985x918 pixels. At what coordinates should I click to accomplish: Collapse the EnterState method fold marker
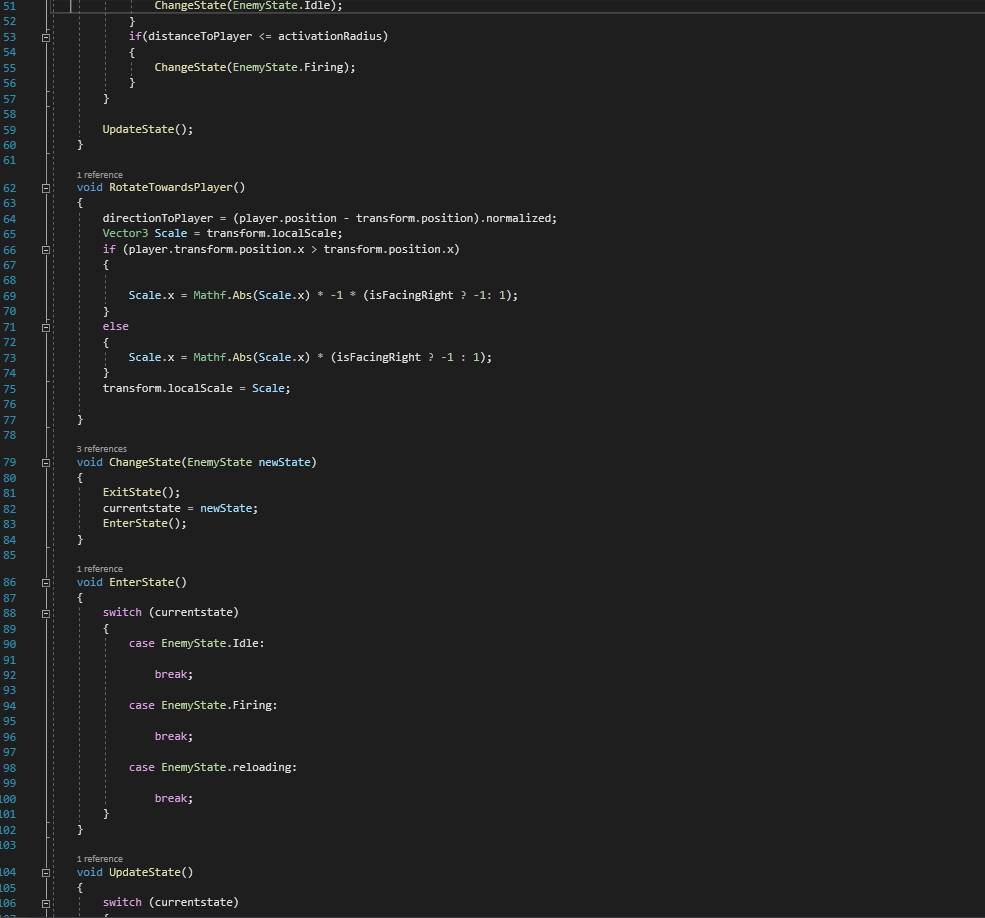tap(46, 582)
